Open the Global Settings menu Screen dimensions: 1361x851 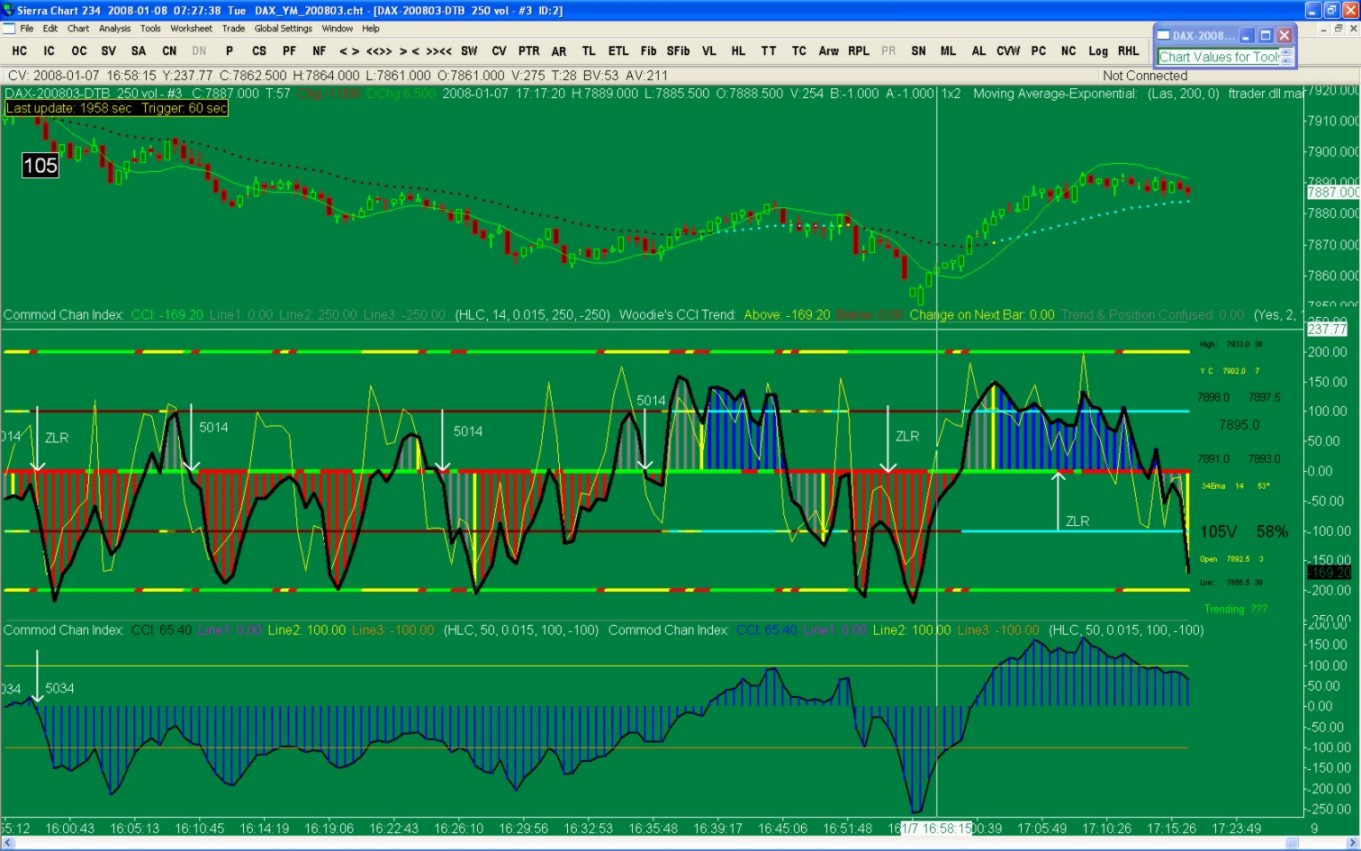coord(283,28)
